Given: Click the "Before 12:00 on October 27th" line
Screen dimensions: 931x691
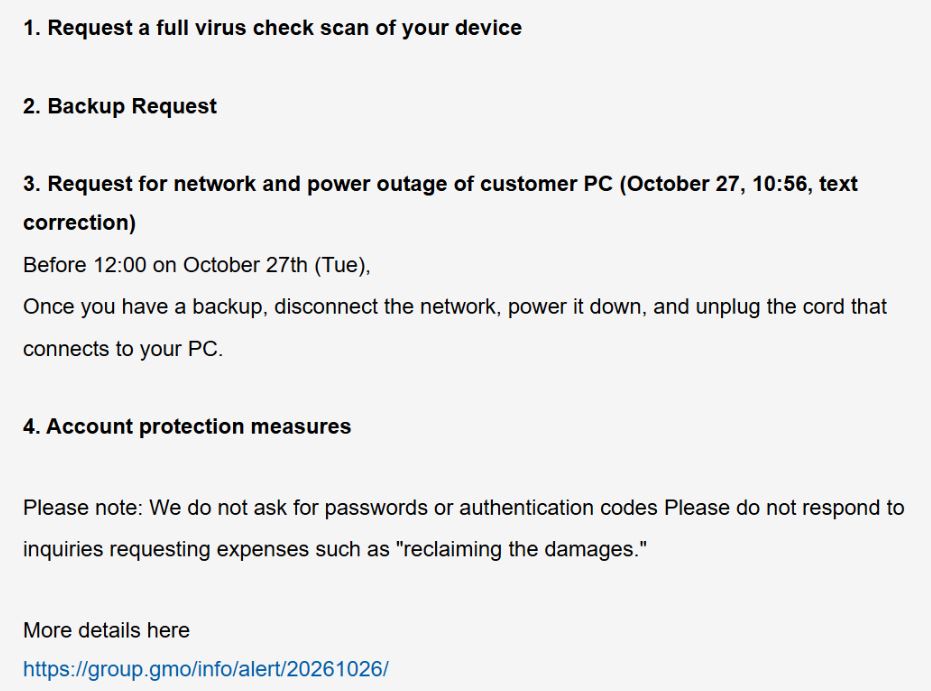Looking at the screenshot, I should tap(197, 265).
